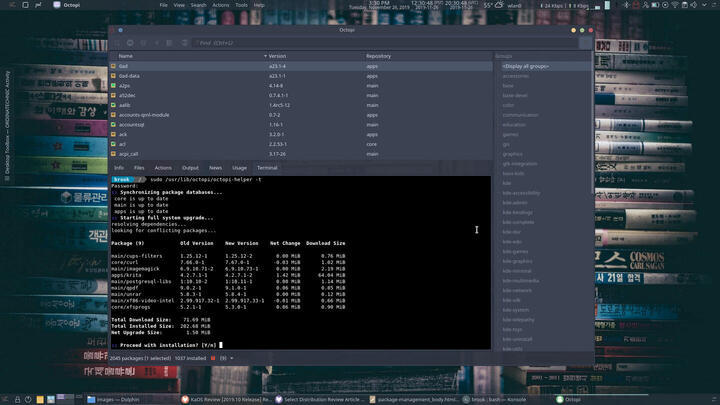Switch to the Terminal tab
This screenshot has width=720, height=405.
(x=267, y=168)
